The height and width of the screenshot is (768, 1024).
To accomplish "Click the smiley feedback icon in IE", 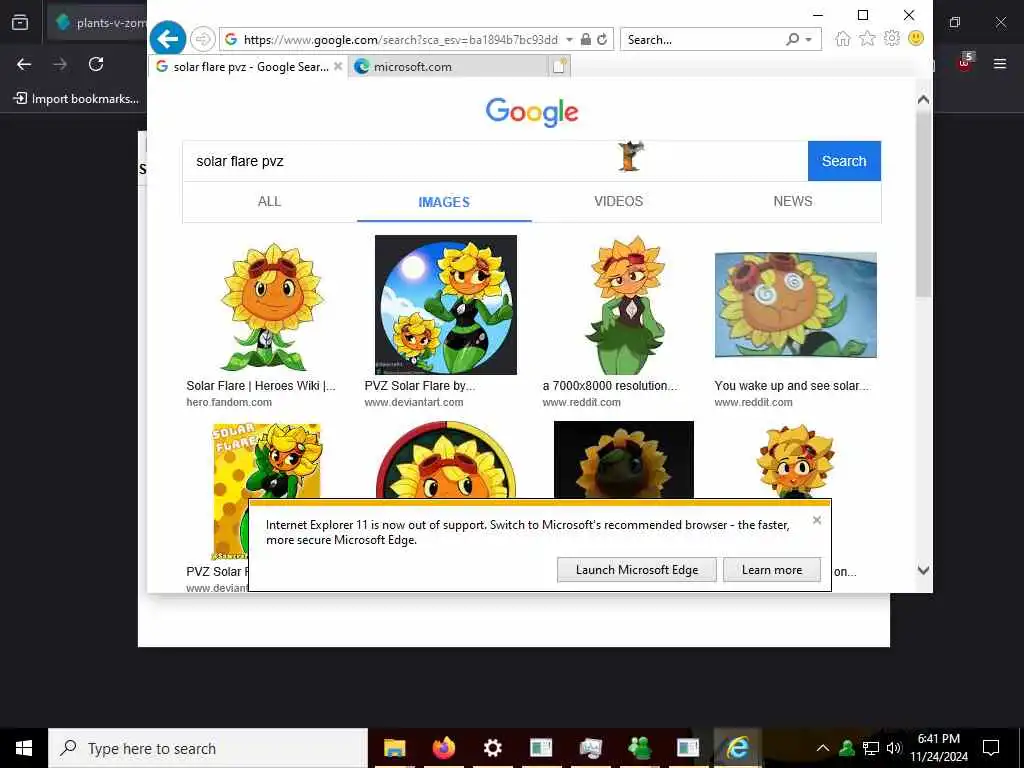I will pos(916,39).
